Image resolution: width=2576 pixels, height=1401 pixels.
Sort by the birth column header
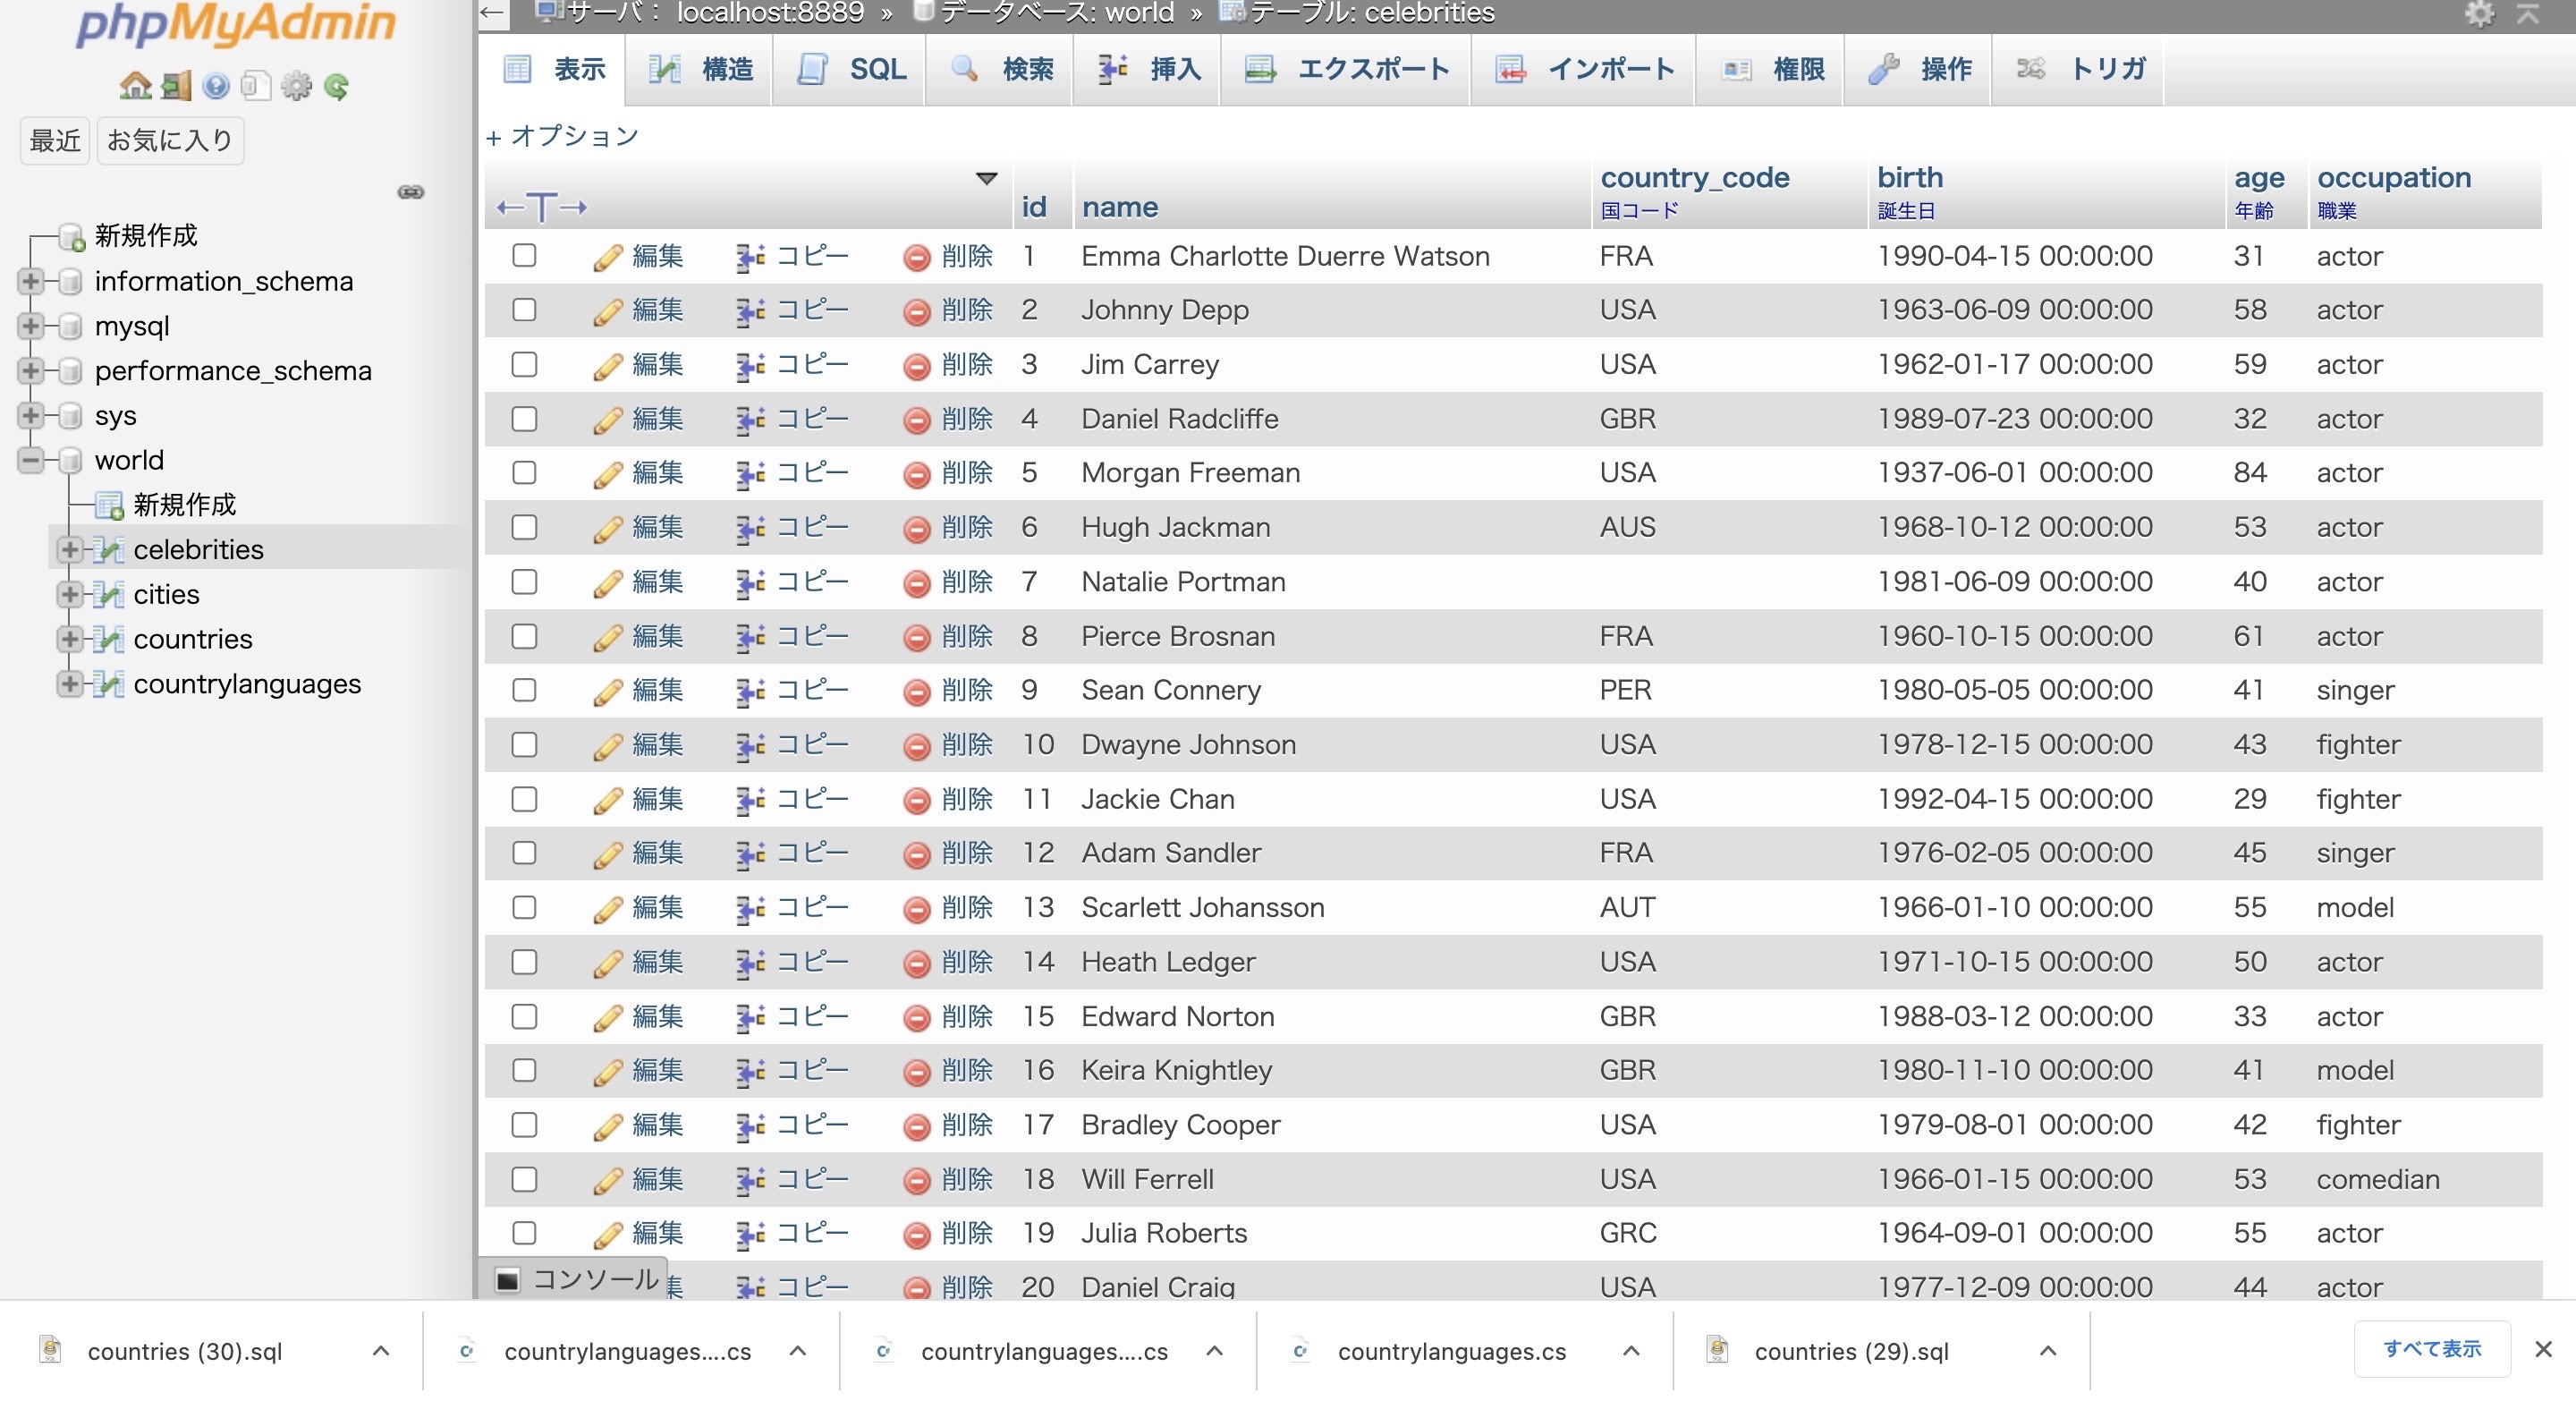(1909, 177)
